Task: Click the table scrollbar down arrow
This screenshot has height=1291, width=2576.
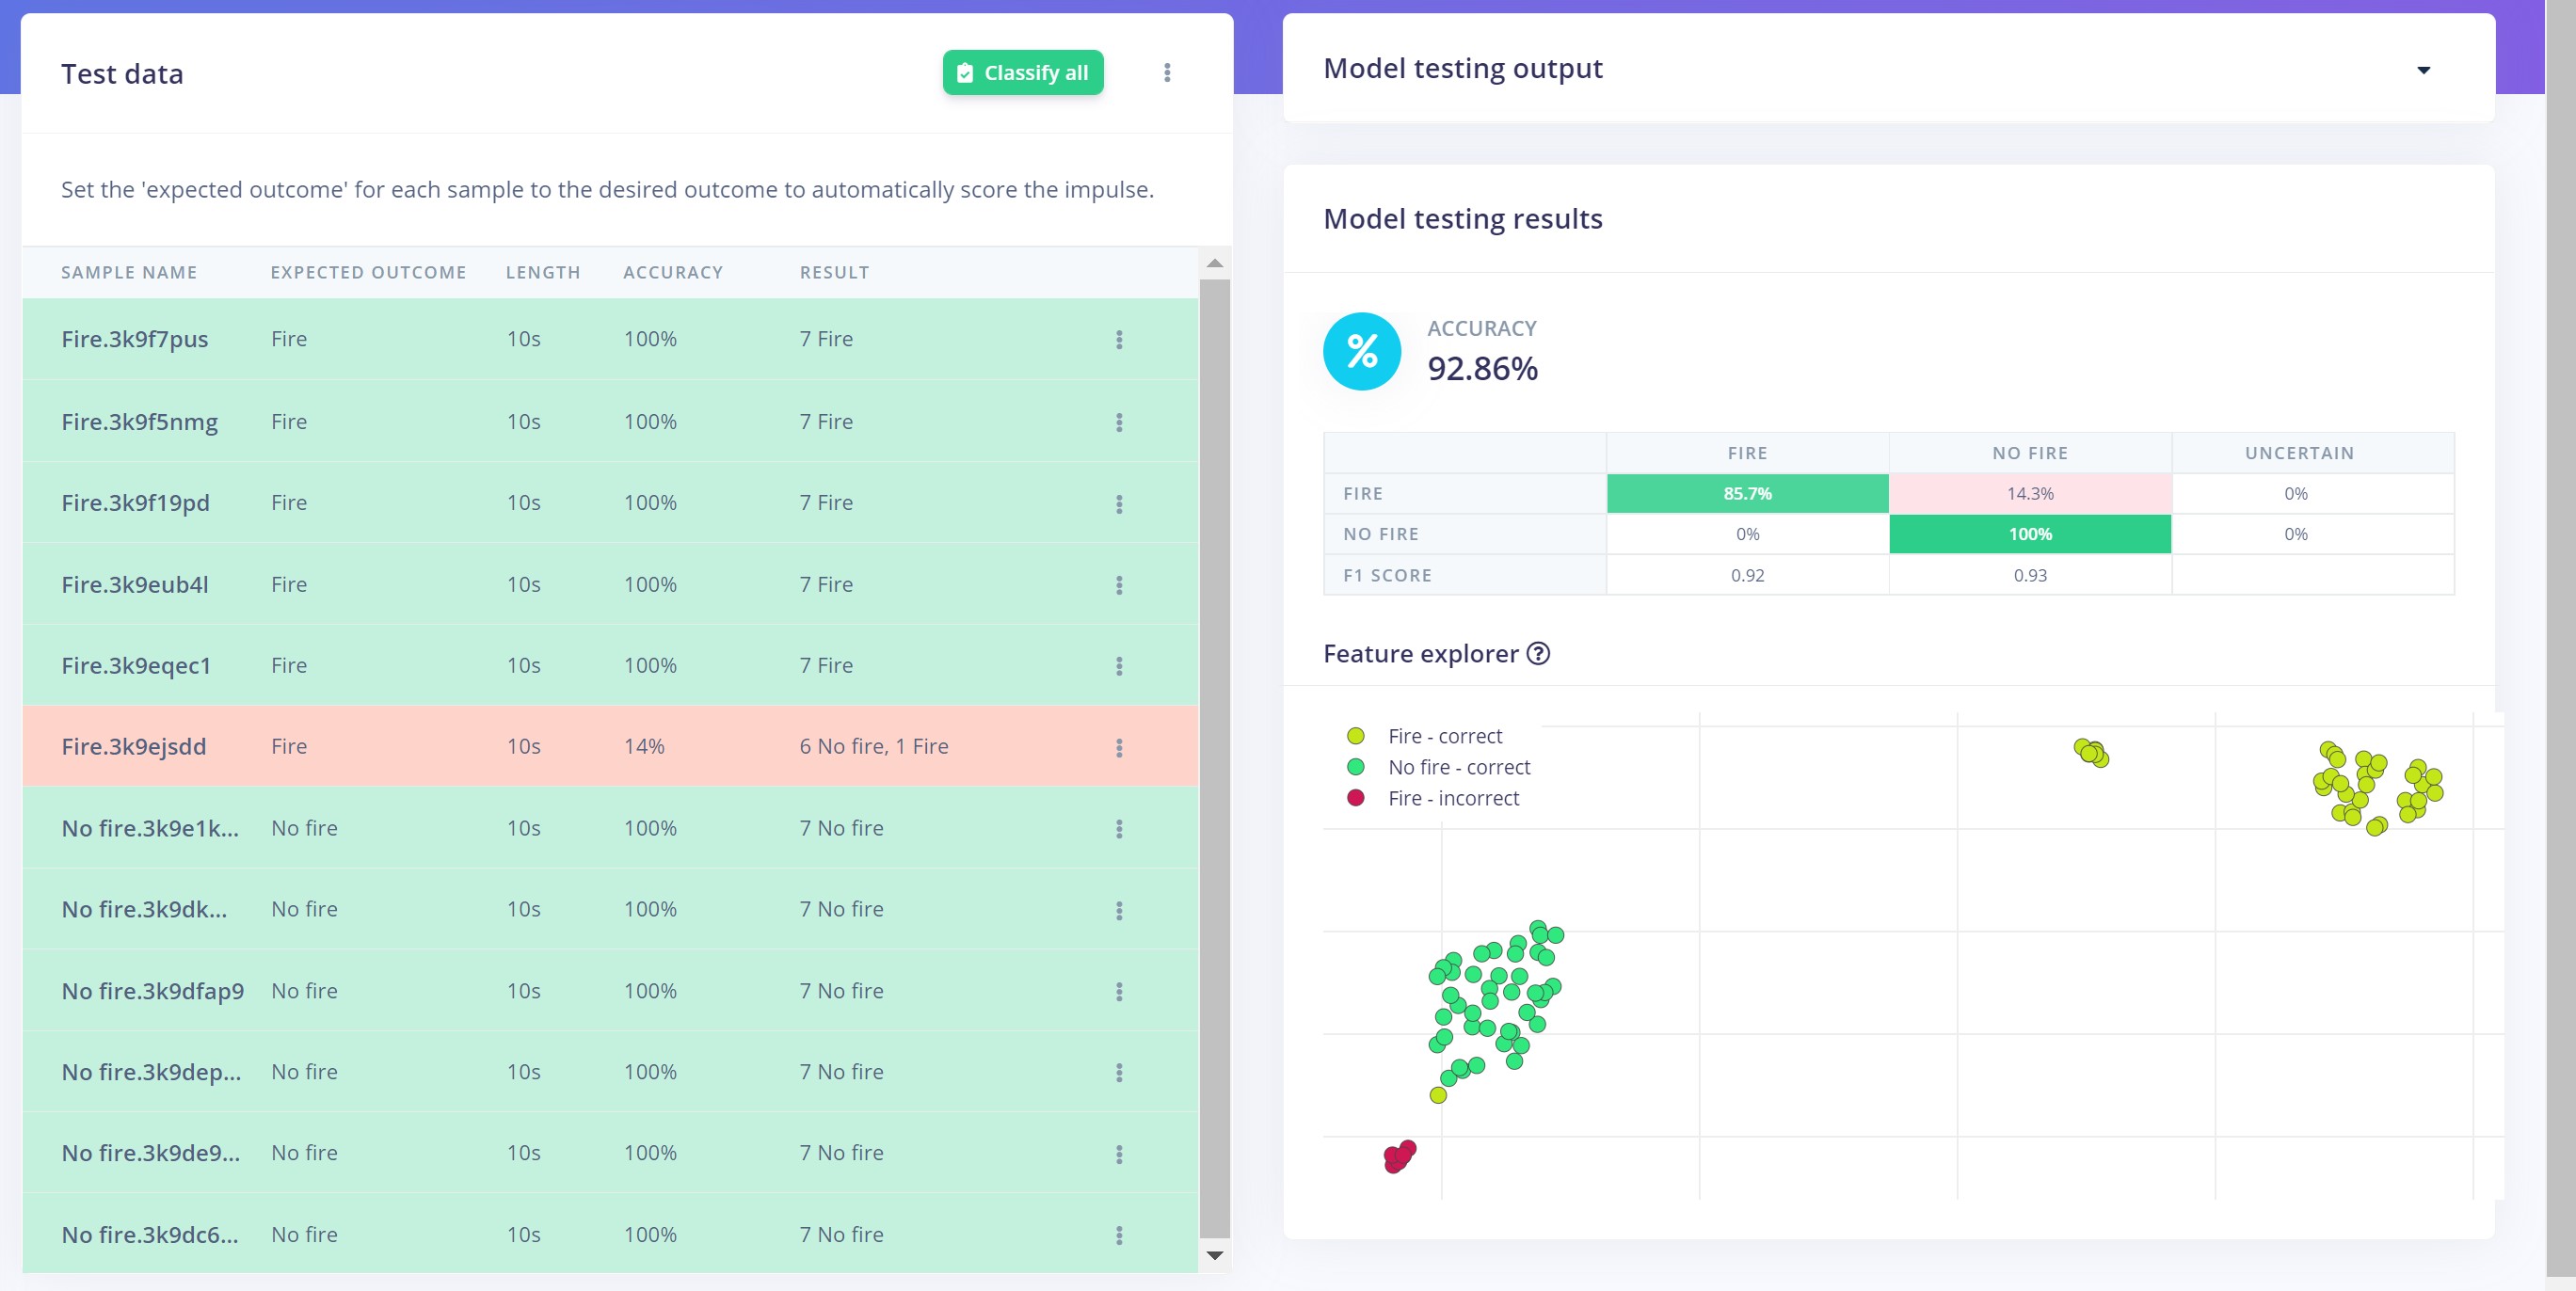Action: click(x=1214, y=1256)
